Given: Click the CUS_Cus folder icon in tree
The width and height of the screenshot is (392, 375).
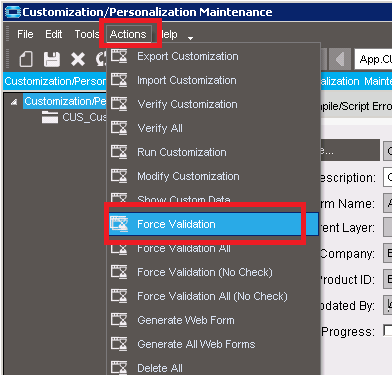Looking at the screenshot, I should 50,117.
